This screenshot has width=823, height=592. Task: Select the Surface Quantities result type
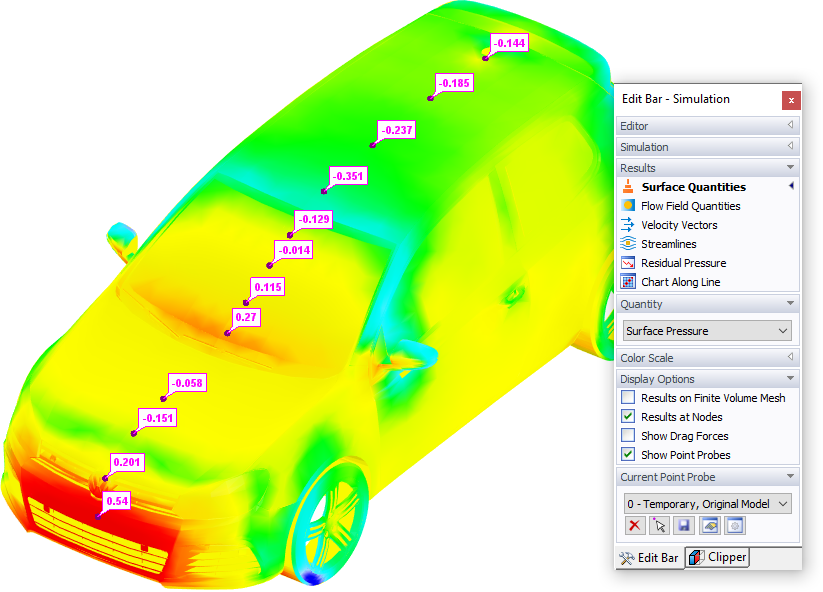[x=693, y=186]
